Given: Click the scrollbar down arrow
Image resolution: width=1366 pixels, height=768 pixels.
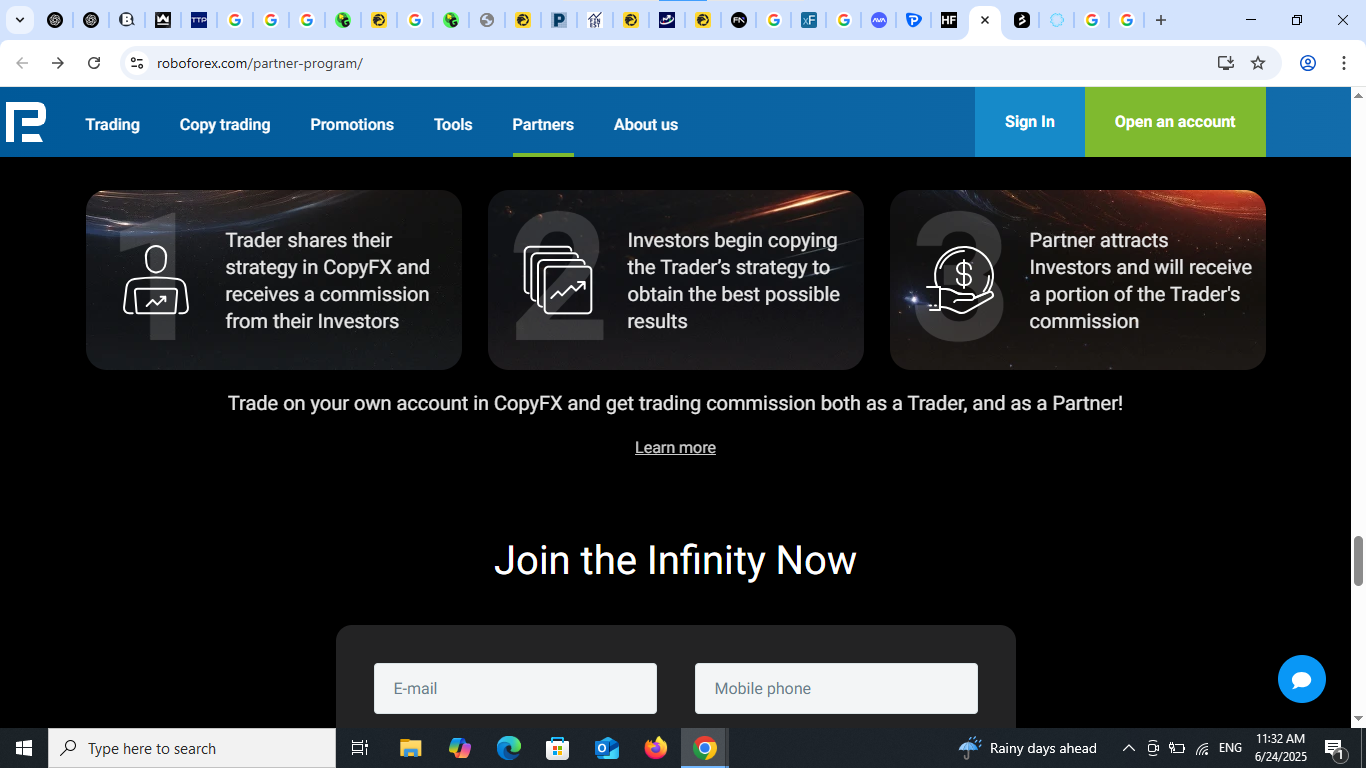Looking at the screenshot, I should [1358, 719].
